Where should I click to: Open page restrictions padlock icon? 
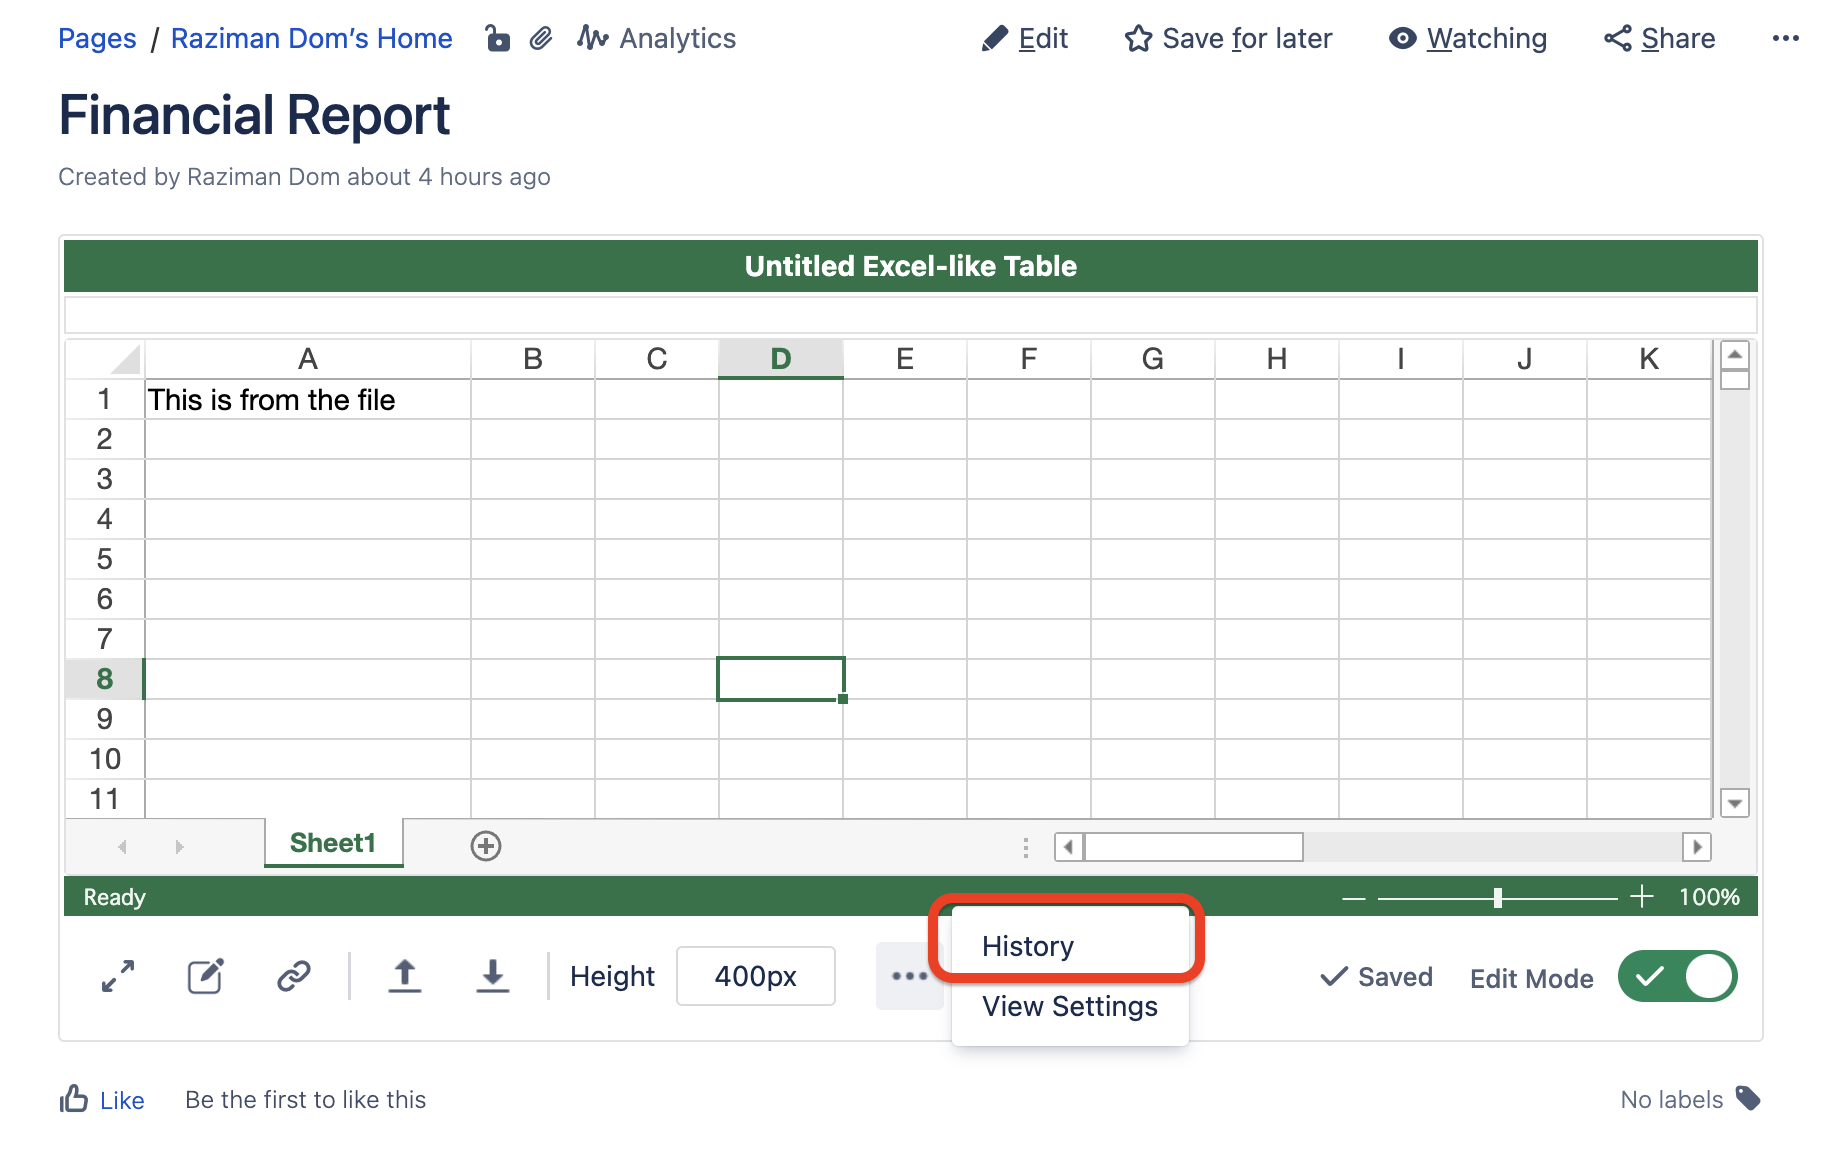click(497, 39)
